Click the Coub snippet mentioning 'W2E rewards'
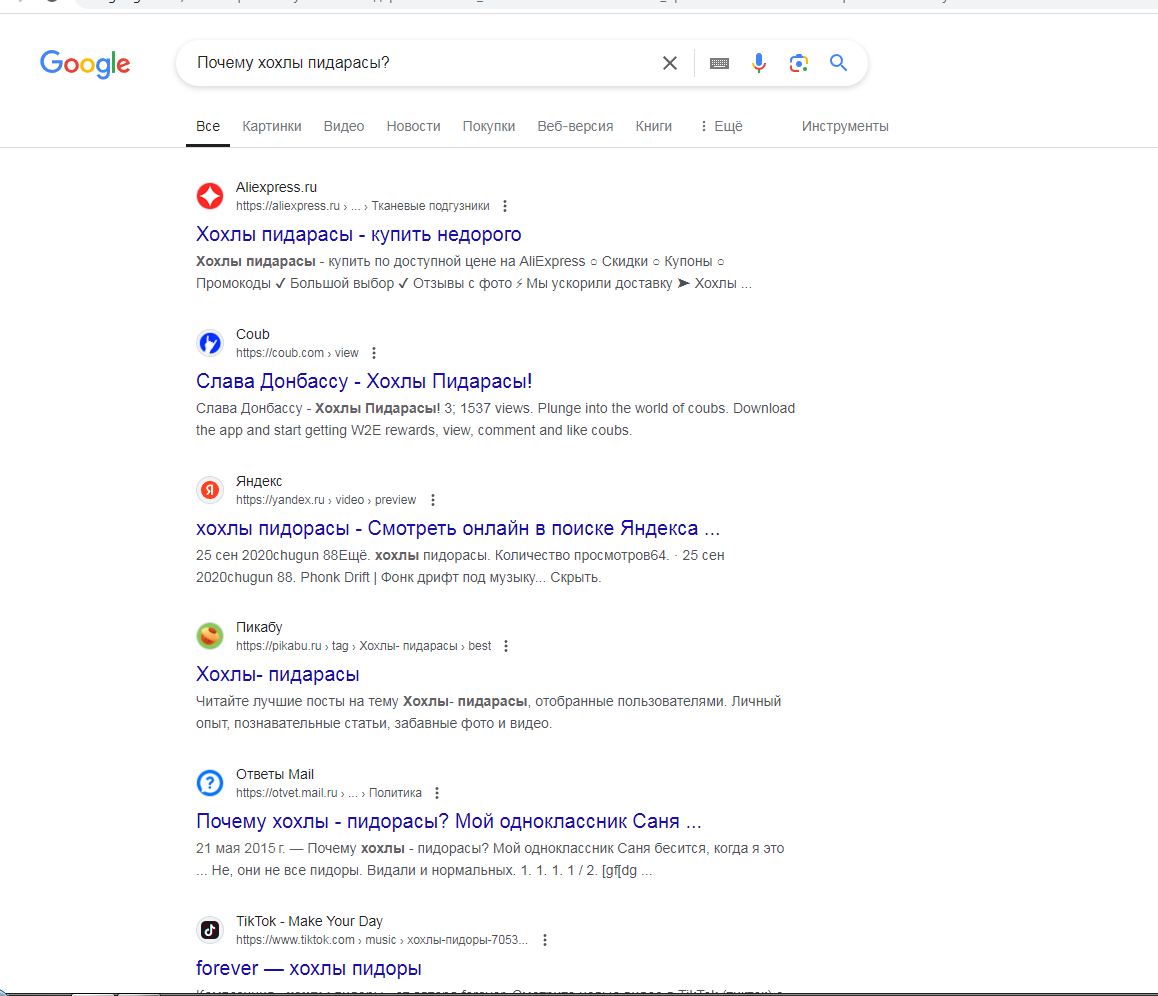Image resolution: width=1158 pixels, height=996 pixels. tap(496, 419)
